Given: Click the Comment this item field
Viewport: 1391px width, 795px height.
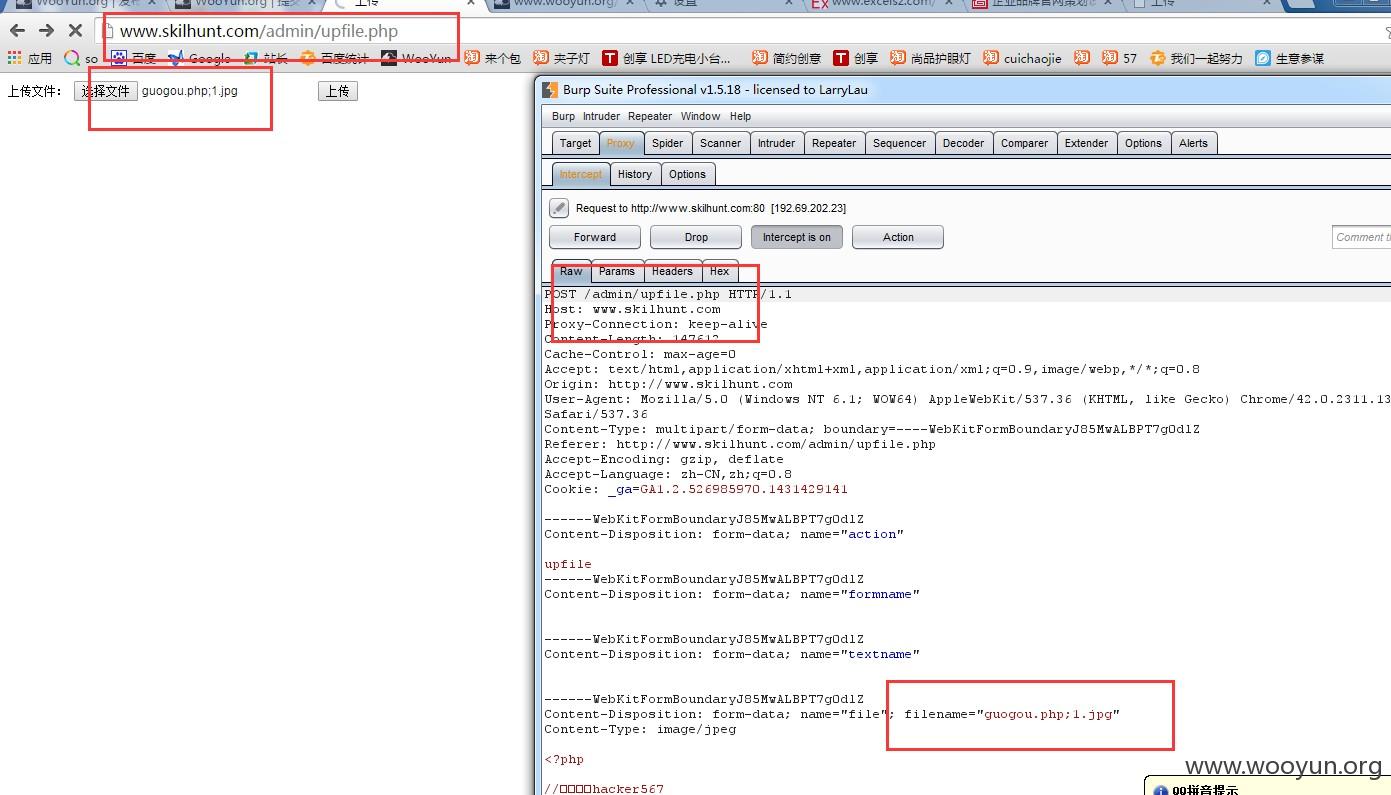Looking at the screenshot, I should 1362,237.
